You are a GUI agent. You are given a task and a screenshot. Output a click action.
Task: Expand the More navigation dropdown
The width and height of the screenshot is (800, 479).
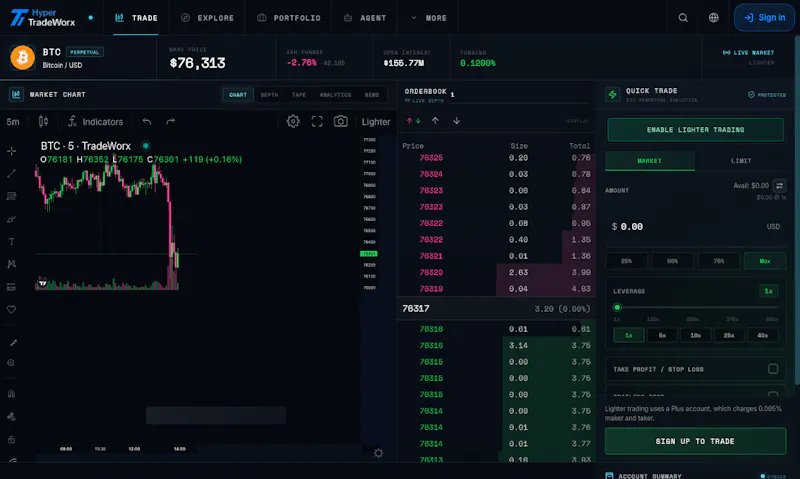(429, 18)
